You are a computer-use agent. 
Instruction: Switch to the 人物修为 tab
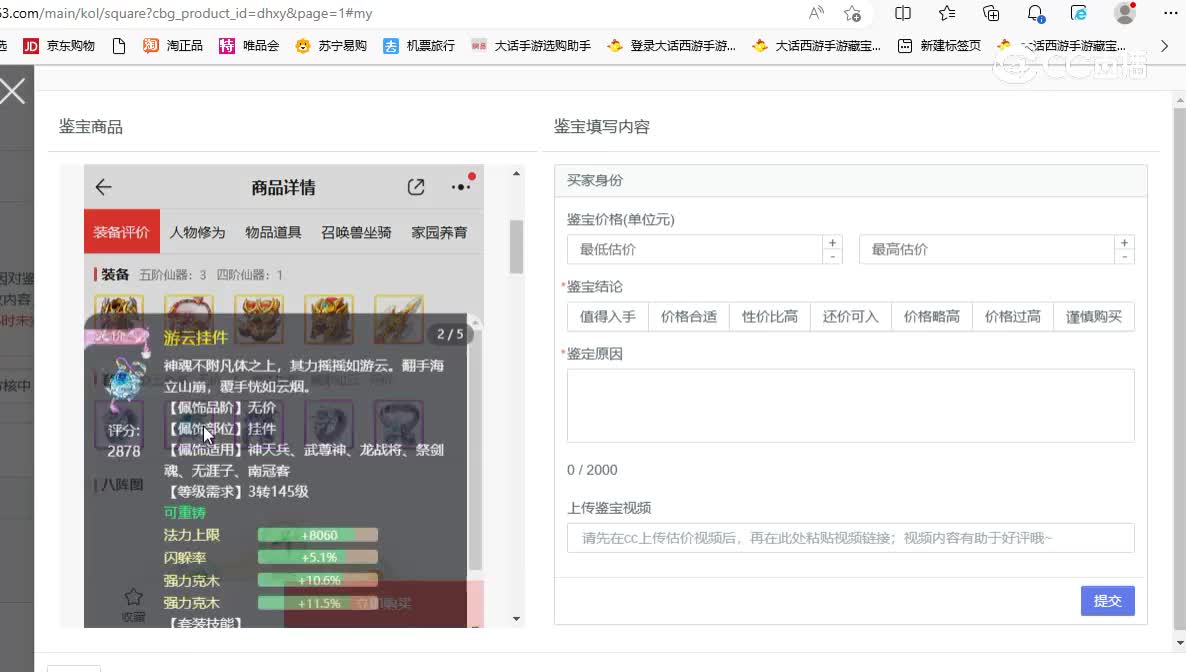point(197,232)
